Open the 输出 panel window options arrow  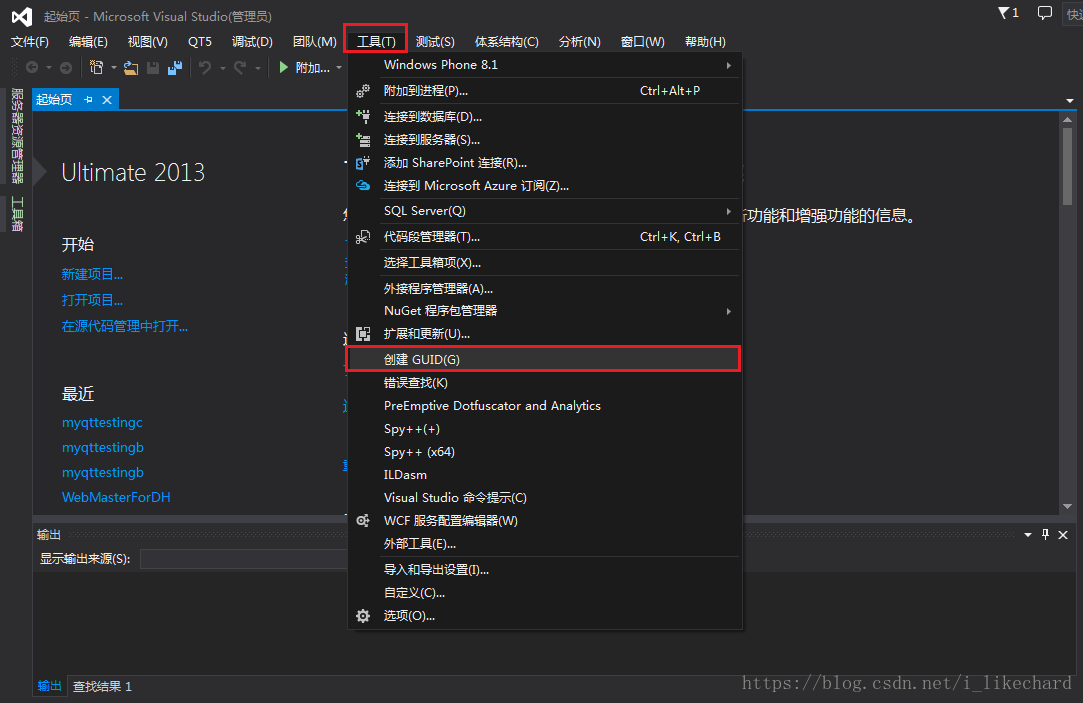pos(1028,535)
